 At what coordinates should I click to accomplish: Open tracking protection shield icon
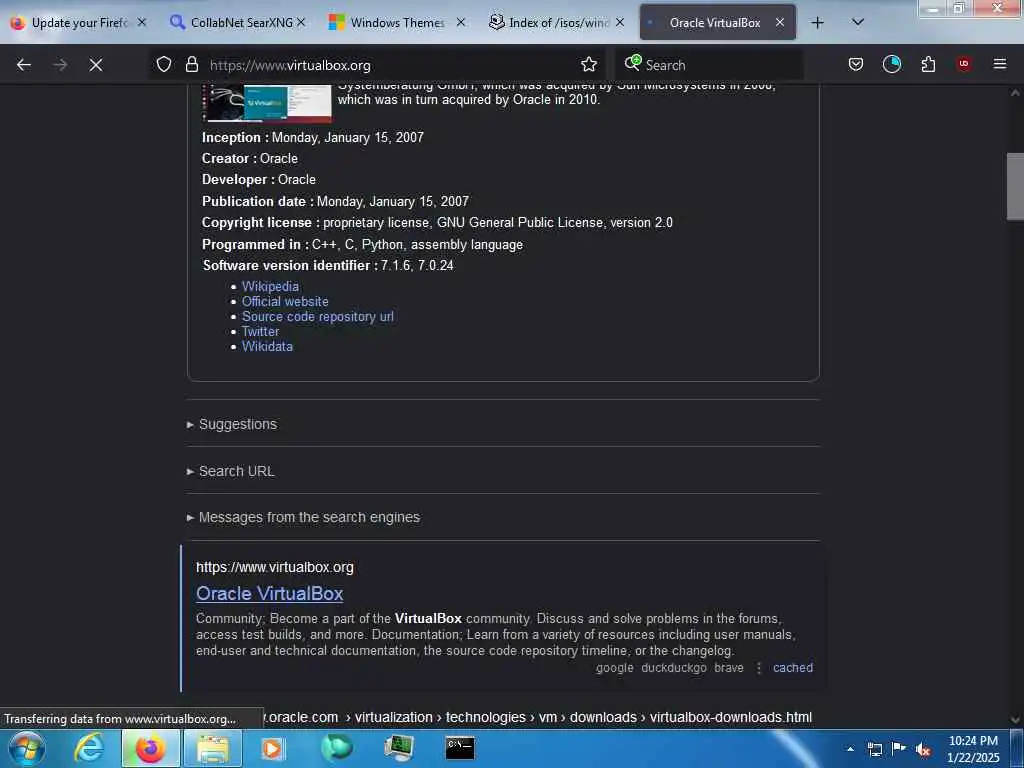tap(164, 65)
